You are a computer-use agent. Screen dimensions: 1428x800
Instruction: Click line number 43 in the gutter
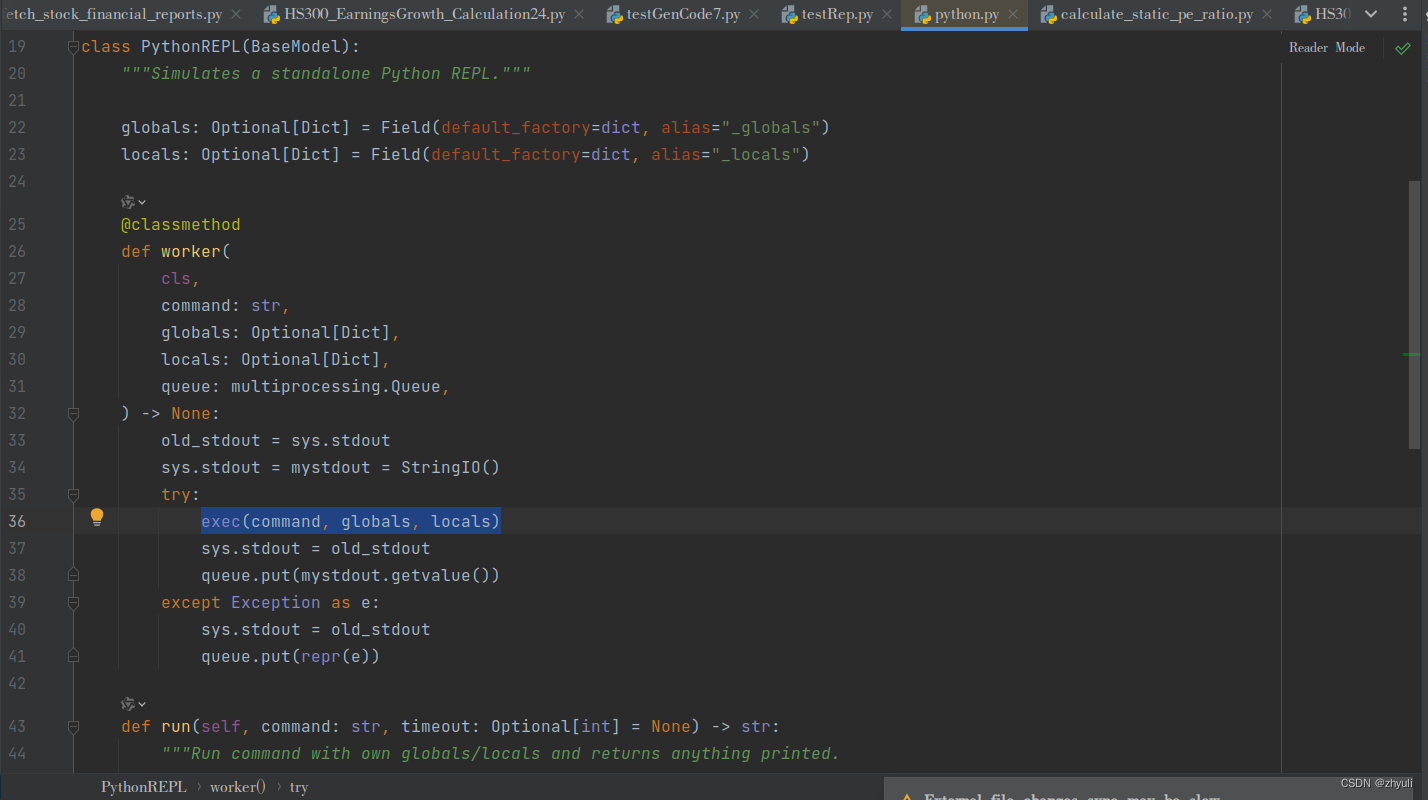16,726
